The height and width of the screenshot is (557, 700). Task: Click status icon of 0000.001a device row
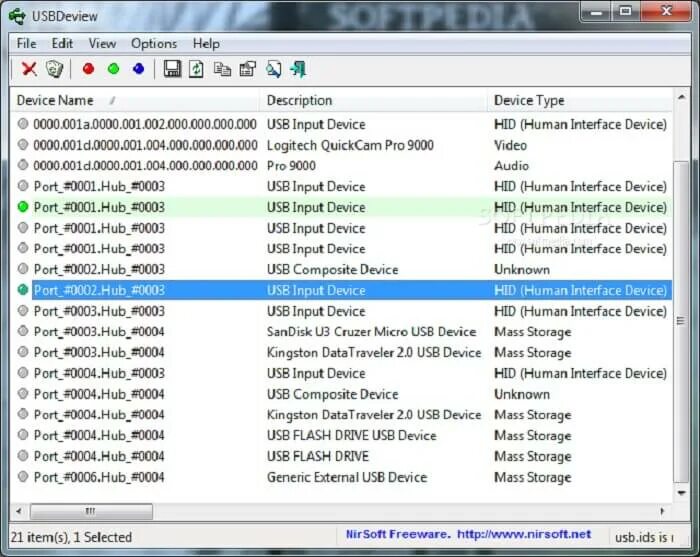23,124
